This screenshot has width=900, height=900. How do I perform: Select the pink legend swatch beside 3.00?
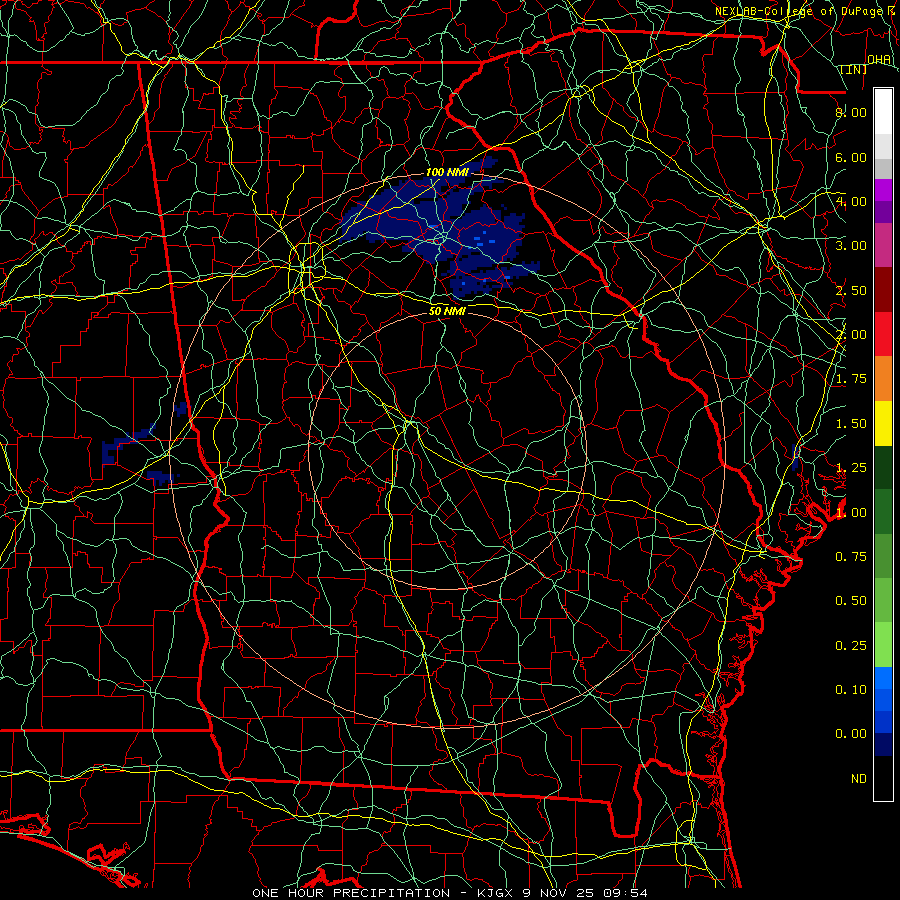883,245
